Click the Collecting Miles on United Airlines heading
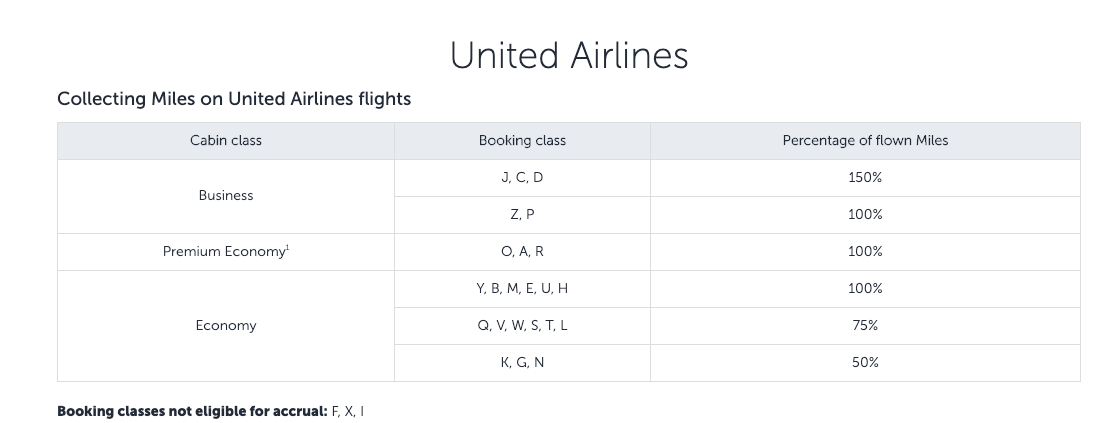 [x=234, y=99]
